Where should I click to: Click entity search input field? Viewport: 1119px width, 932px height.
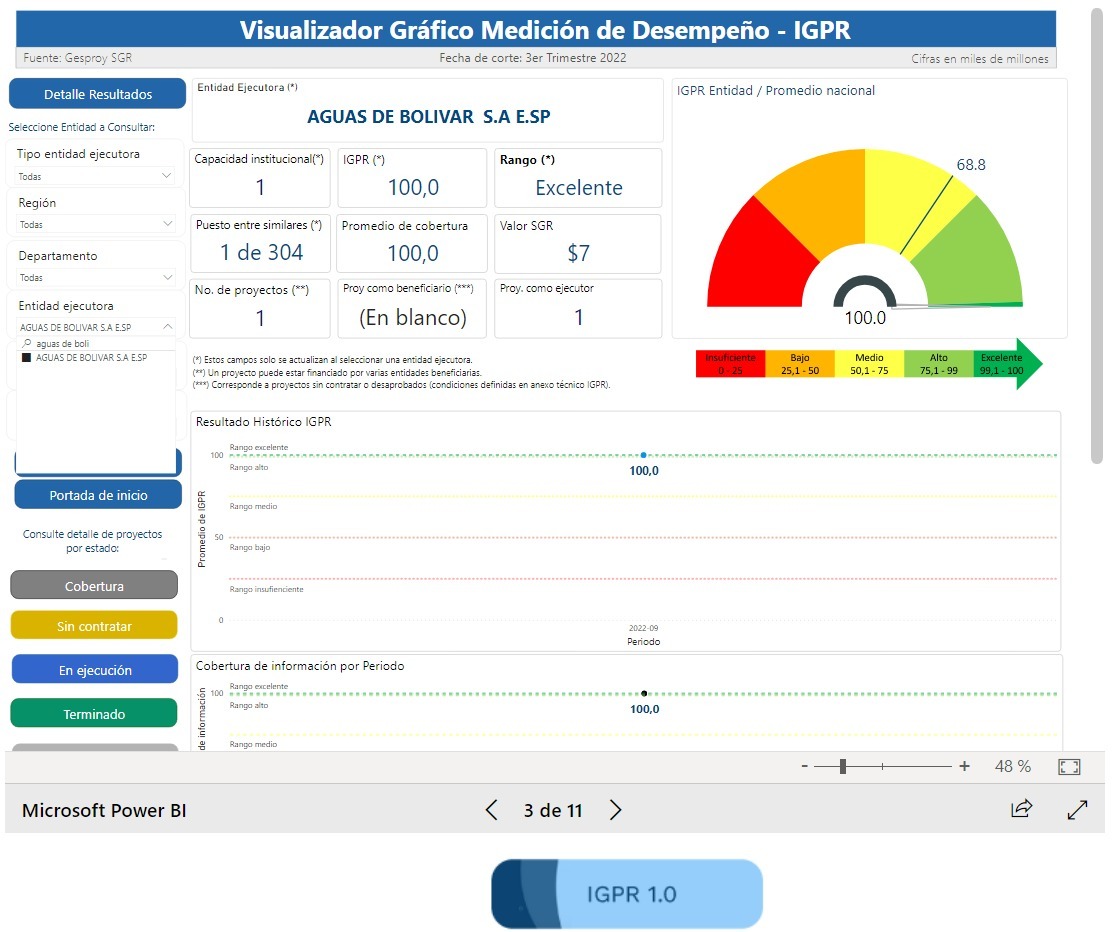click(x=100, y=343)
